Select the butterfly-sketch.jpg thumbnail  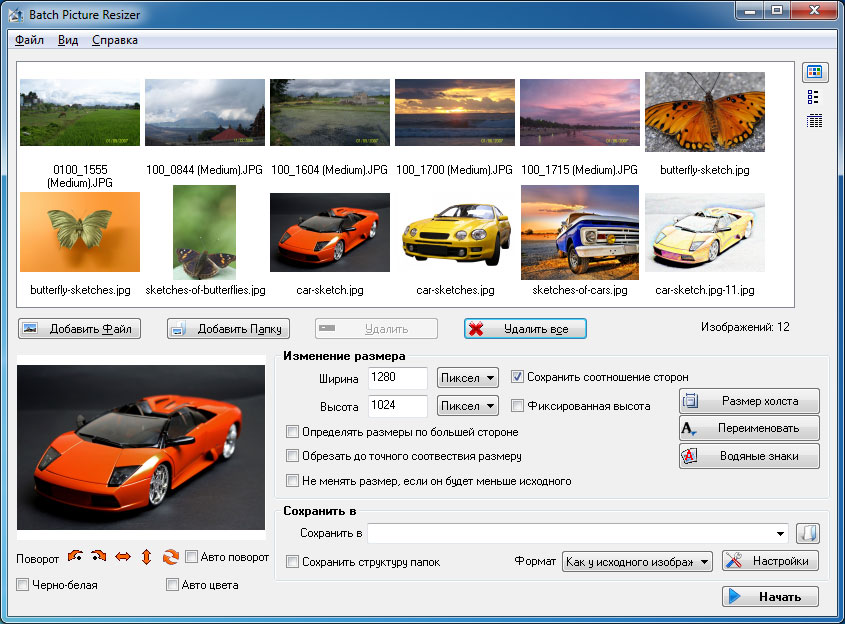tap(705, 114)
